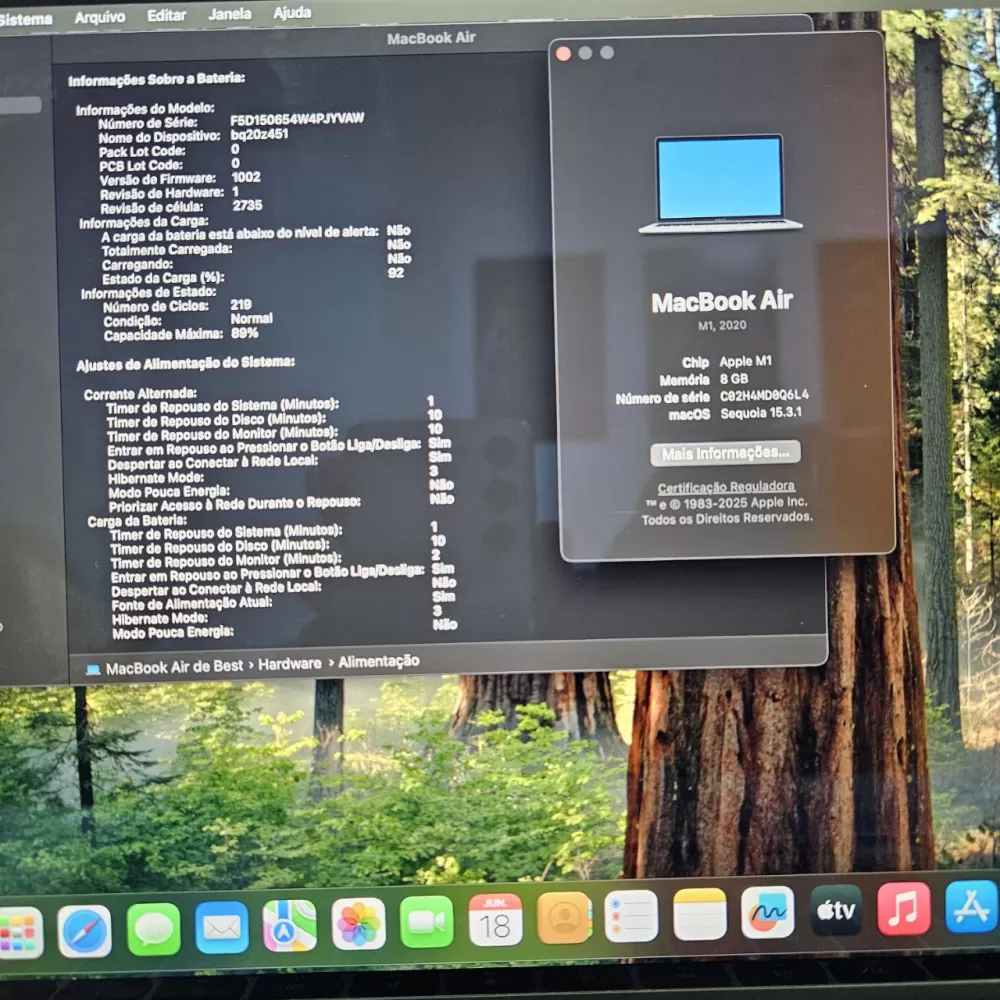Click the Mais Informações... button
Image resolution: width=1000 pixels, height=1000 pixels.
[726, 453]
